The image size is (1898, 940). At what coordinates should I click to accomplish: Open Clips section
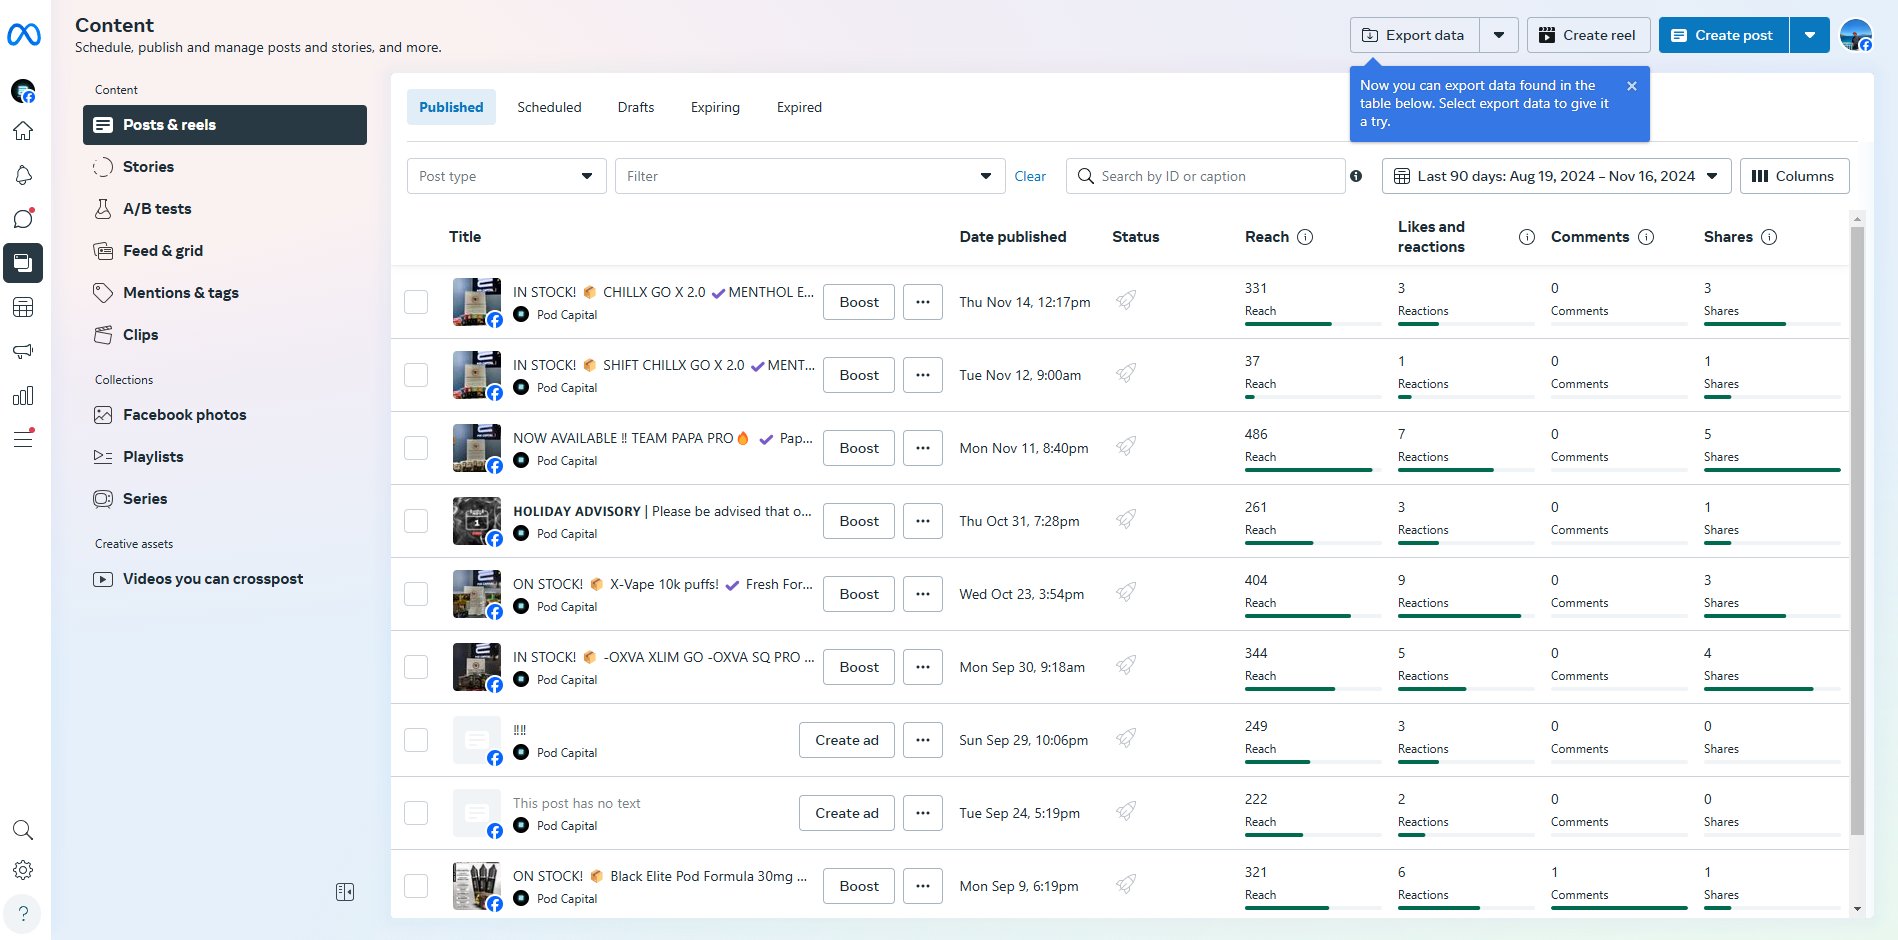click(225, 335)
